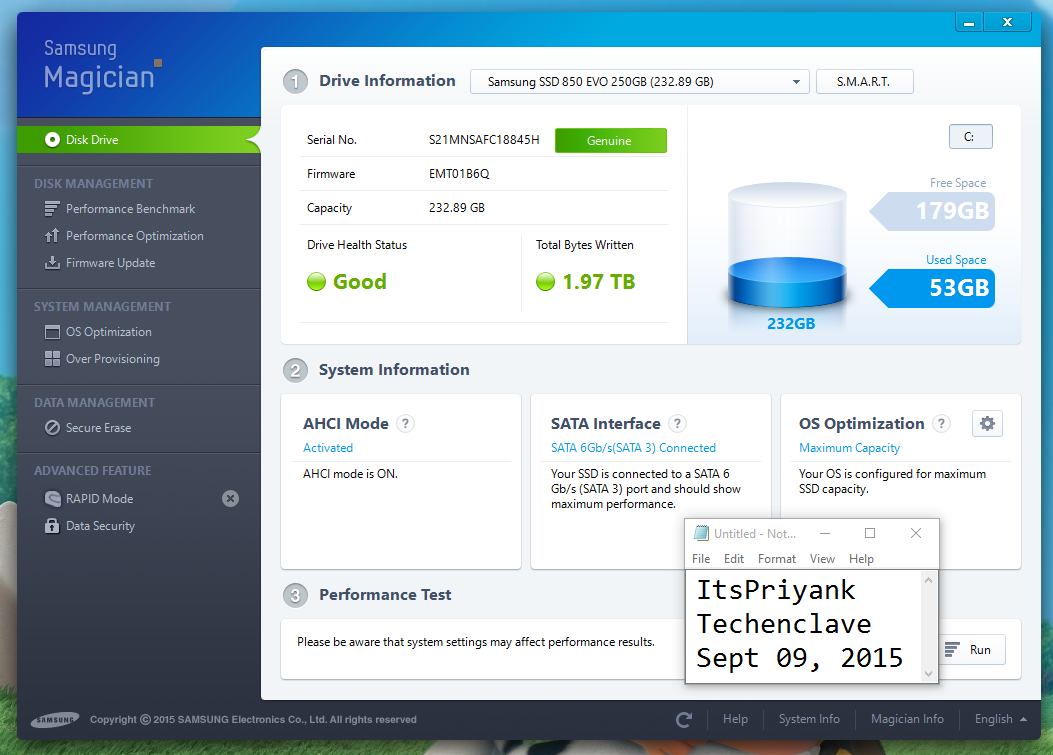Click the AHCI Mode Activated status text
The width and height of the screenshot is (1053, 755).
point(328,448)
